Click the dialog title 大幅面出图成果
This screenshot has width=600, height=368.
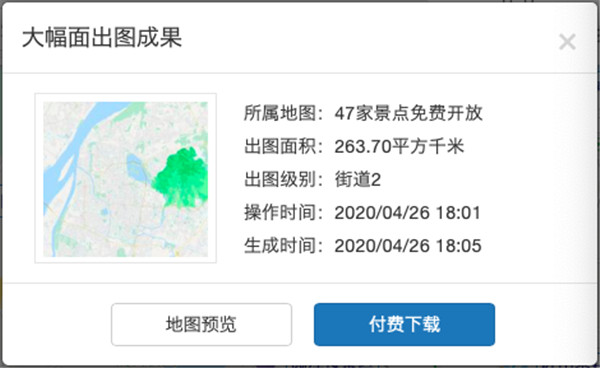(x=102, y=37)
